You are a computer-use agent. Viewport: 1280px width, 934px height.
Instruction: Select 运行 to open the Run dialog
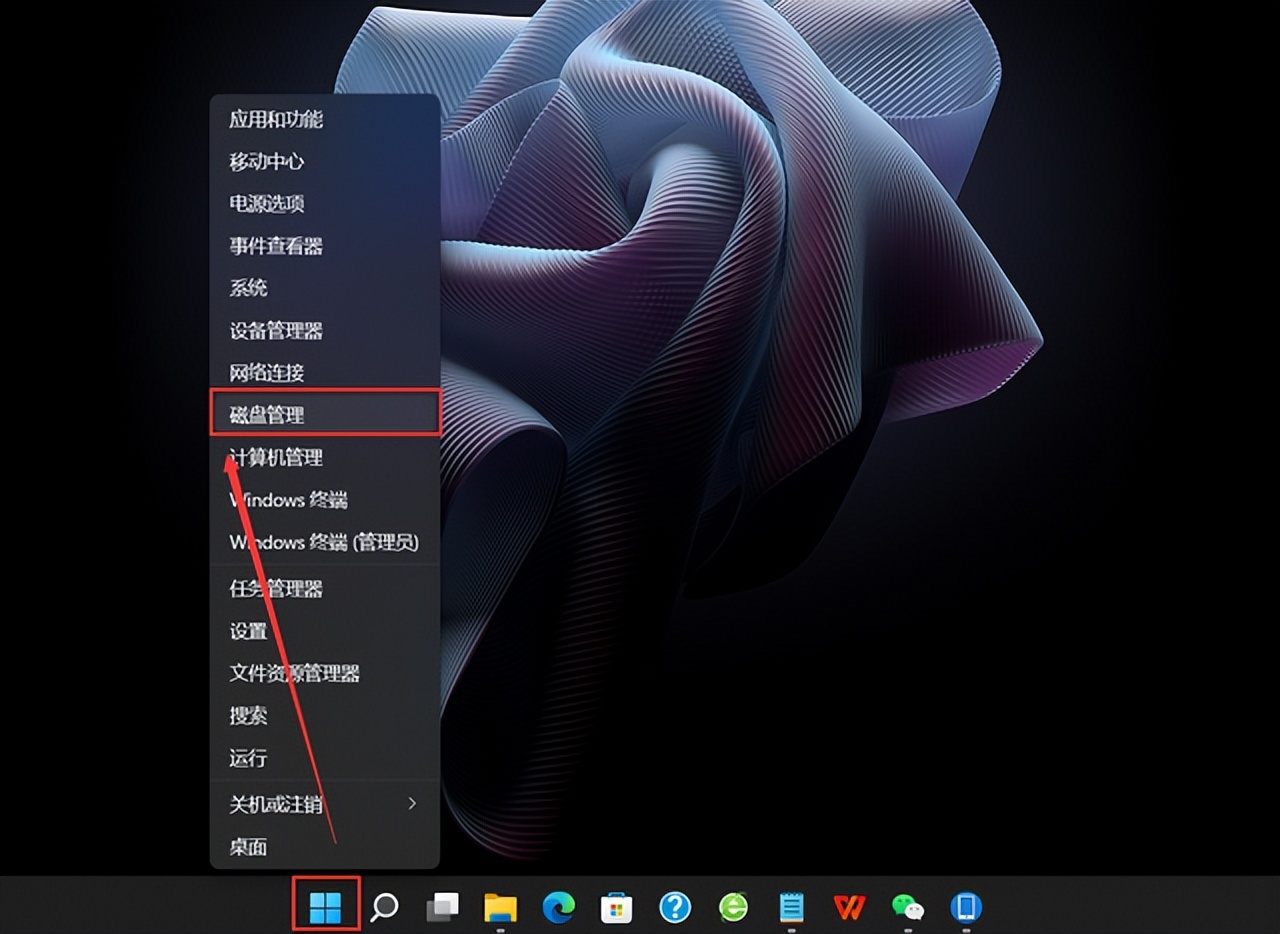[x=246, y=759]
